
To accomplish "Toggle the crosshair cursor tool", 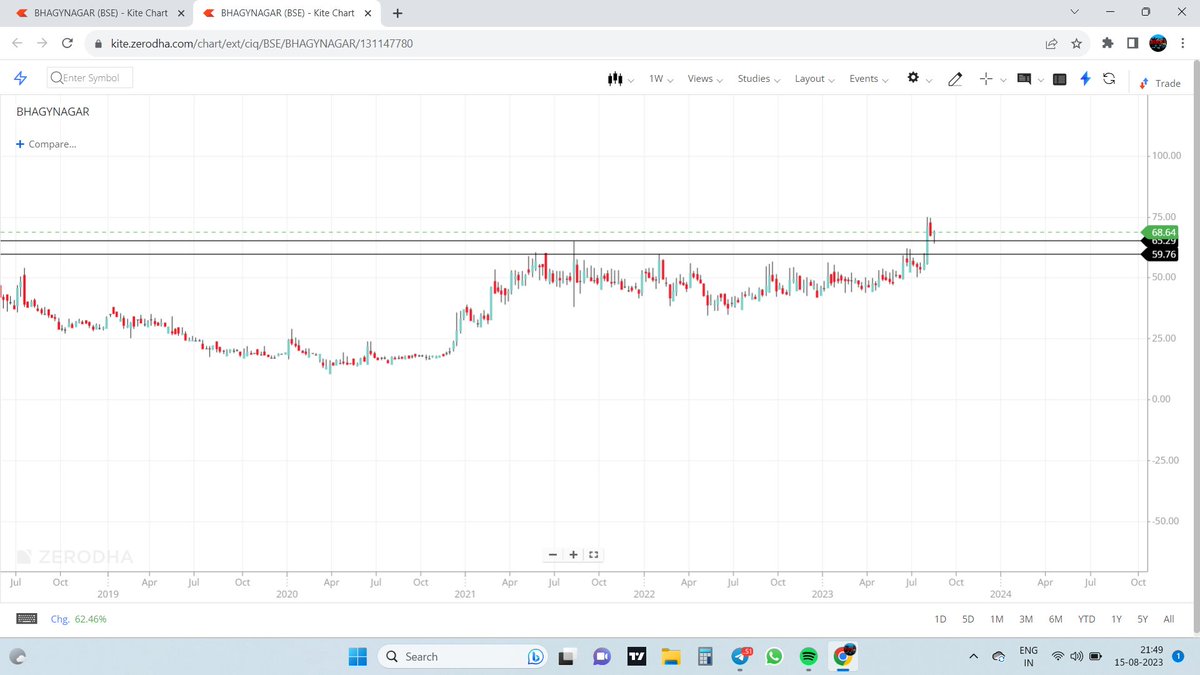I will tap(986, 79).
